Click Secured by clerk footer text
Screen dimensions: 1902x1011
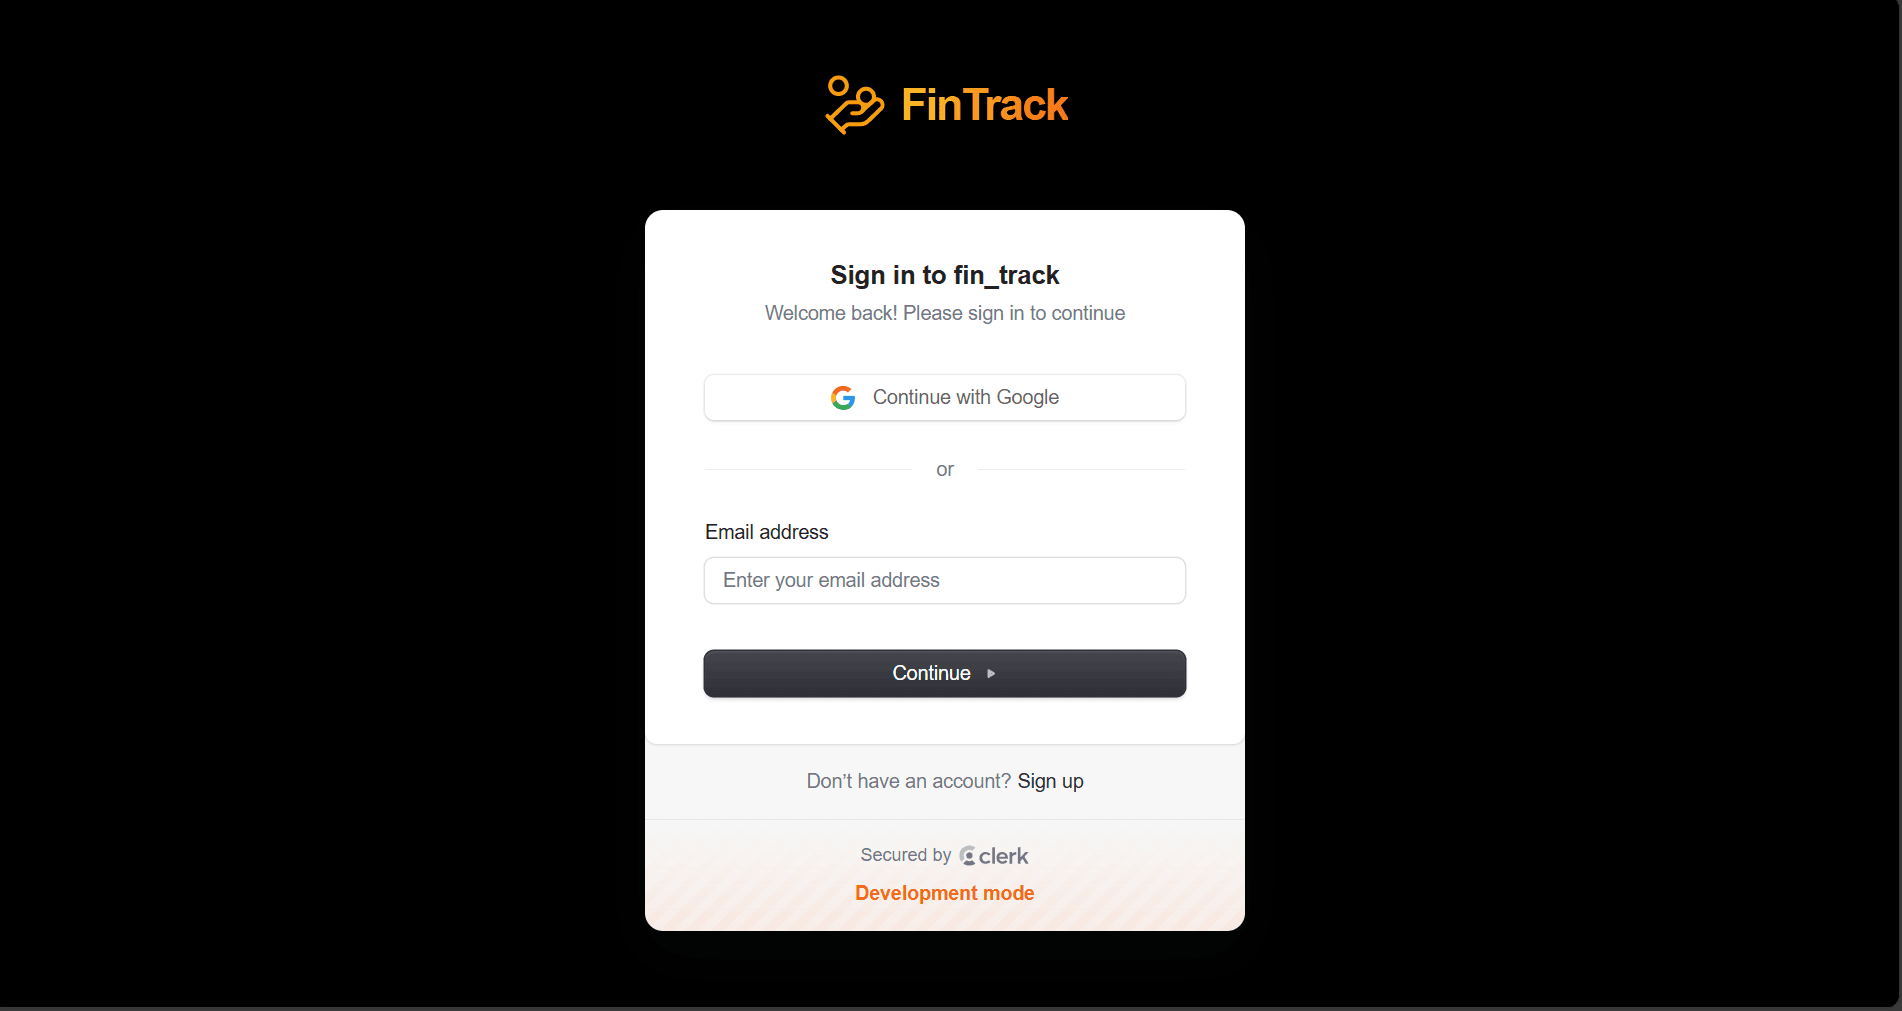(944, 855)
